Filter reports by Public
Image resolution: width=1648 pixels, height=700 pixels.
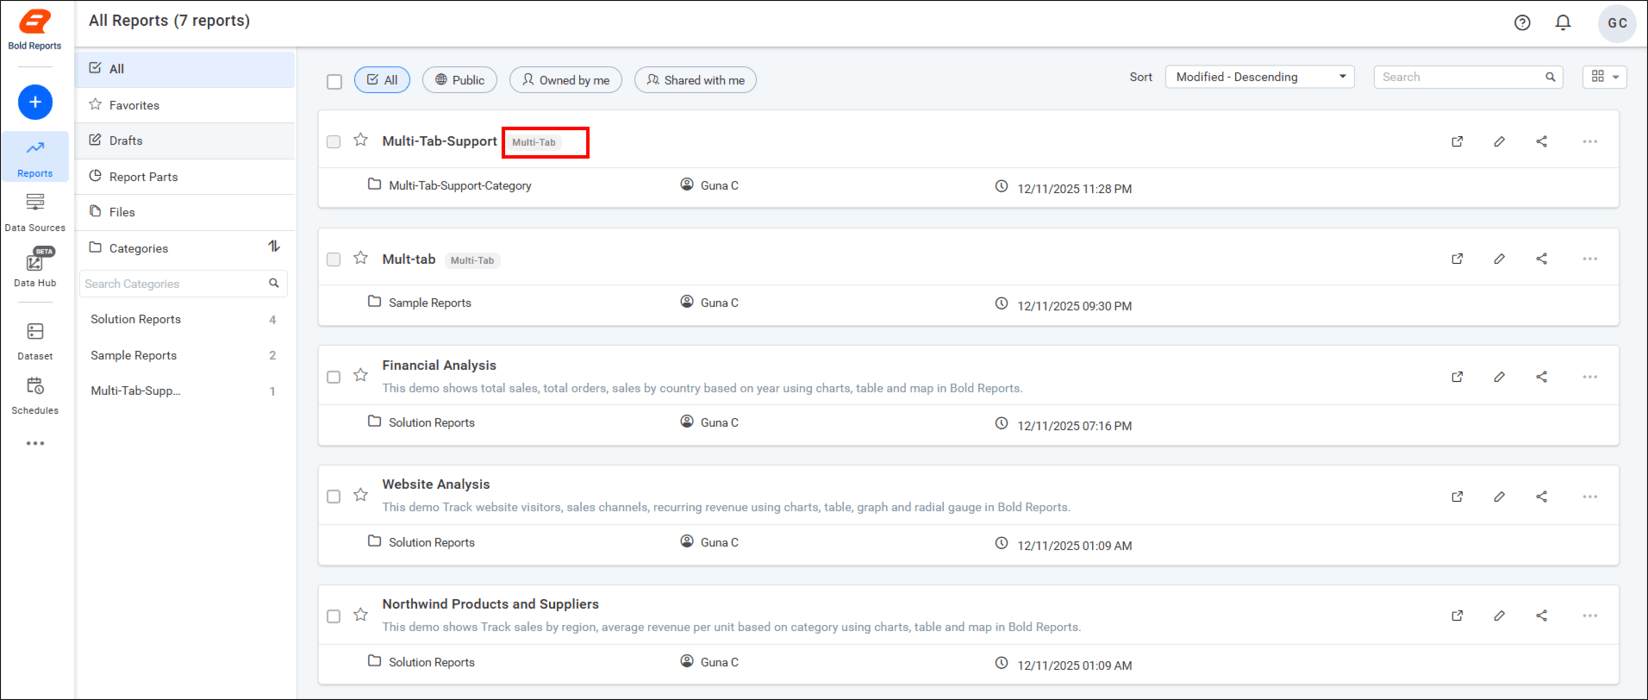tap(459, 80)
